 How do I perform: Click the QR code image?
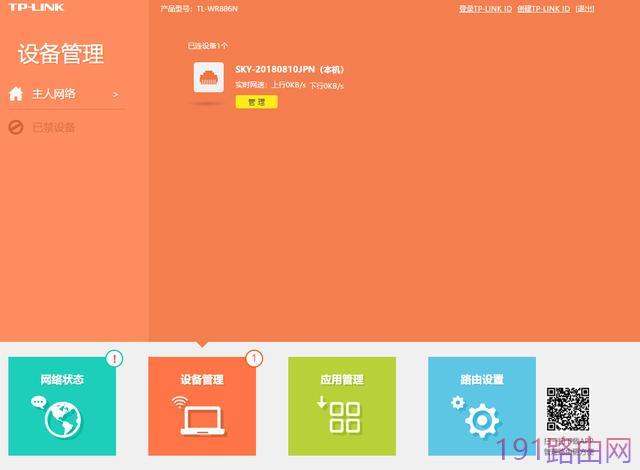pos(568,409)
